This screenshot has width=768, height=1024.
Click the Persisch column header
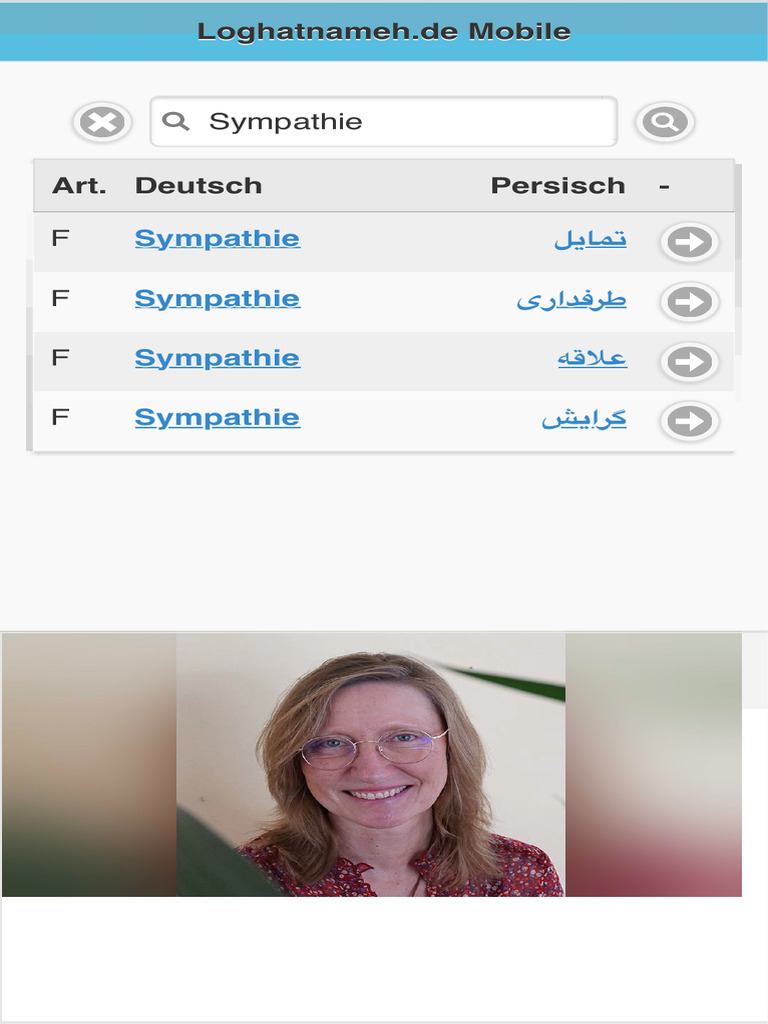557,186
